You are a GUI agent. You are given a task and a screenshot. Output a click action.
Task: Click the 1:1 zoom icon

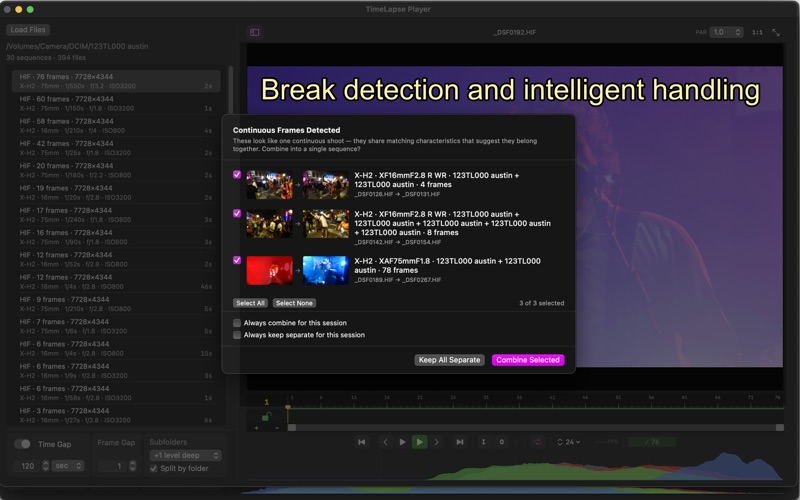click(x=757, y=32)
